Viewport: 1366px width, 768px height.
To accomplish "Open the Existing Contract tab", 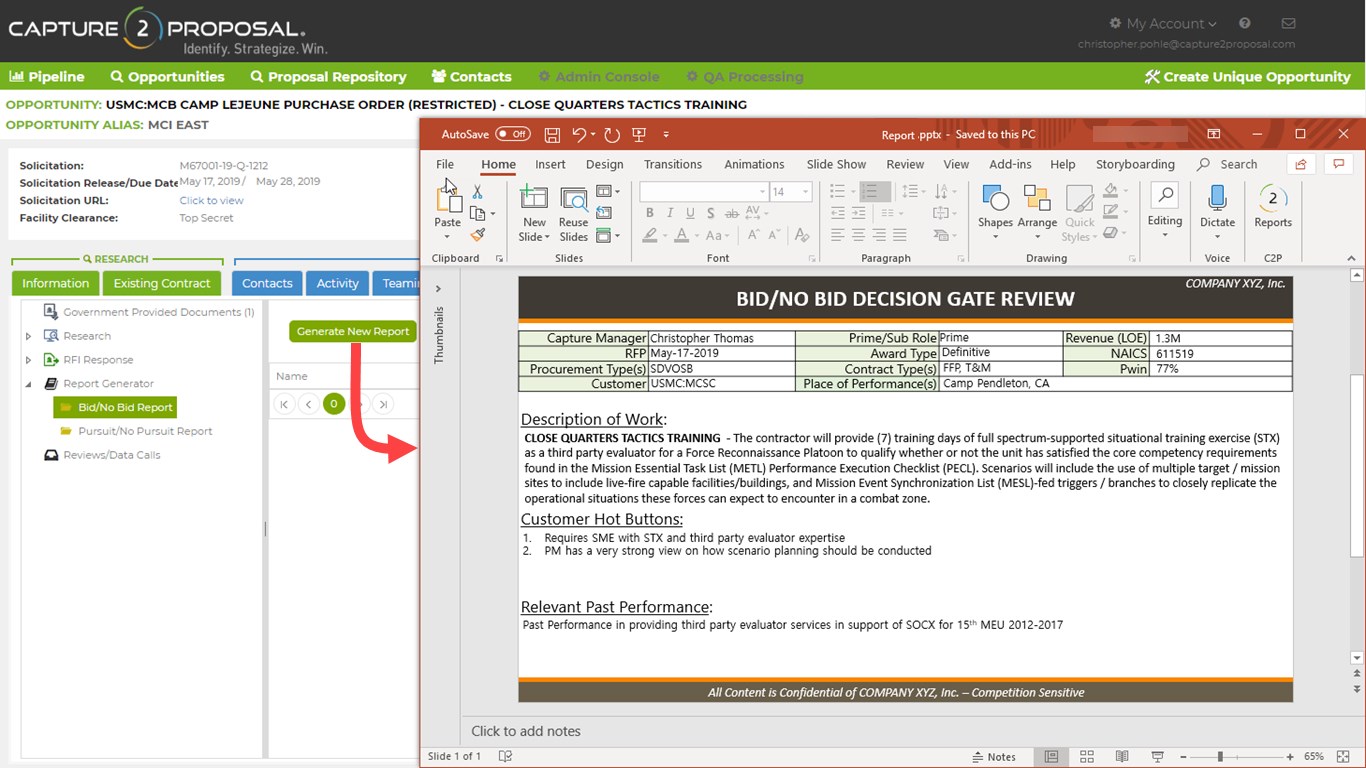I will pos(162,283).
